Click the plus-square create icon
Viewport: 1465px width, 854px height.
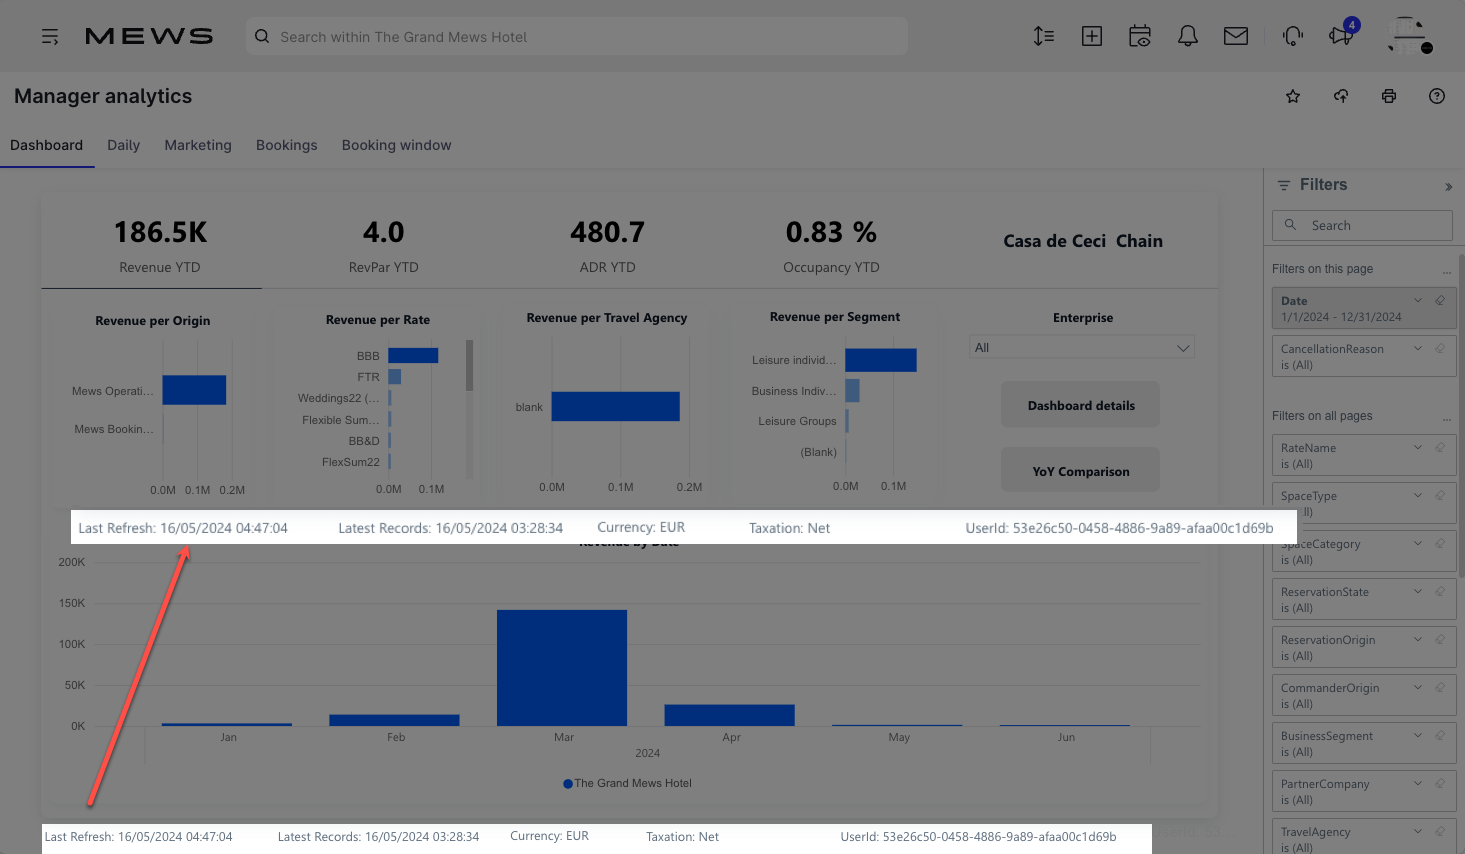tap(1092, 37)
